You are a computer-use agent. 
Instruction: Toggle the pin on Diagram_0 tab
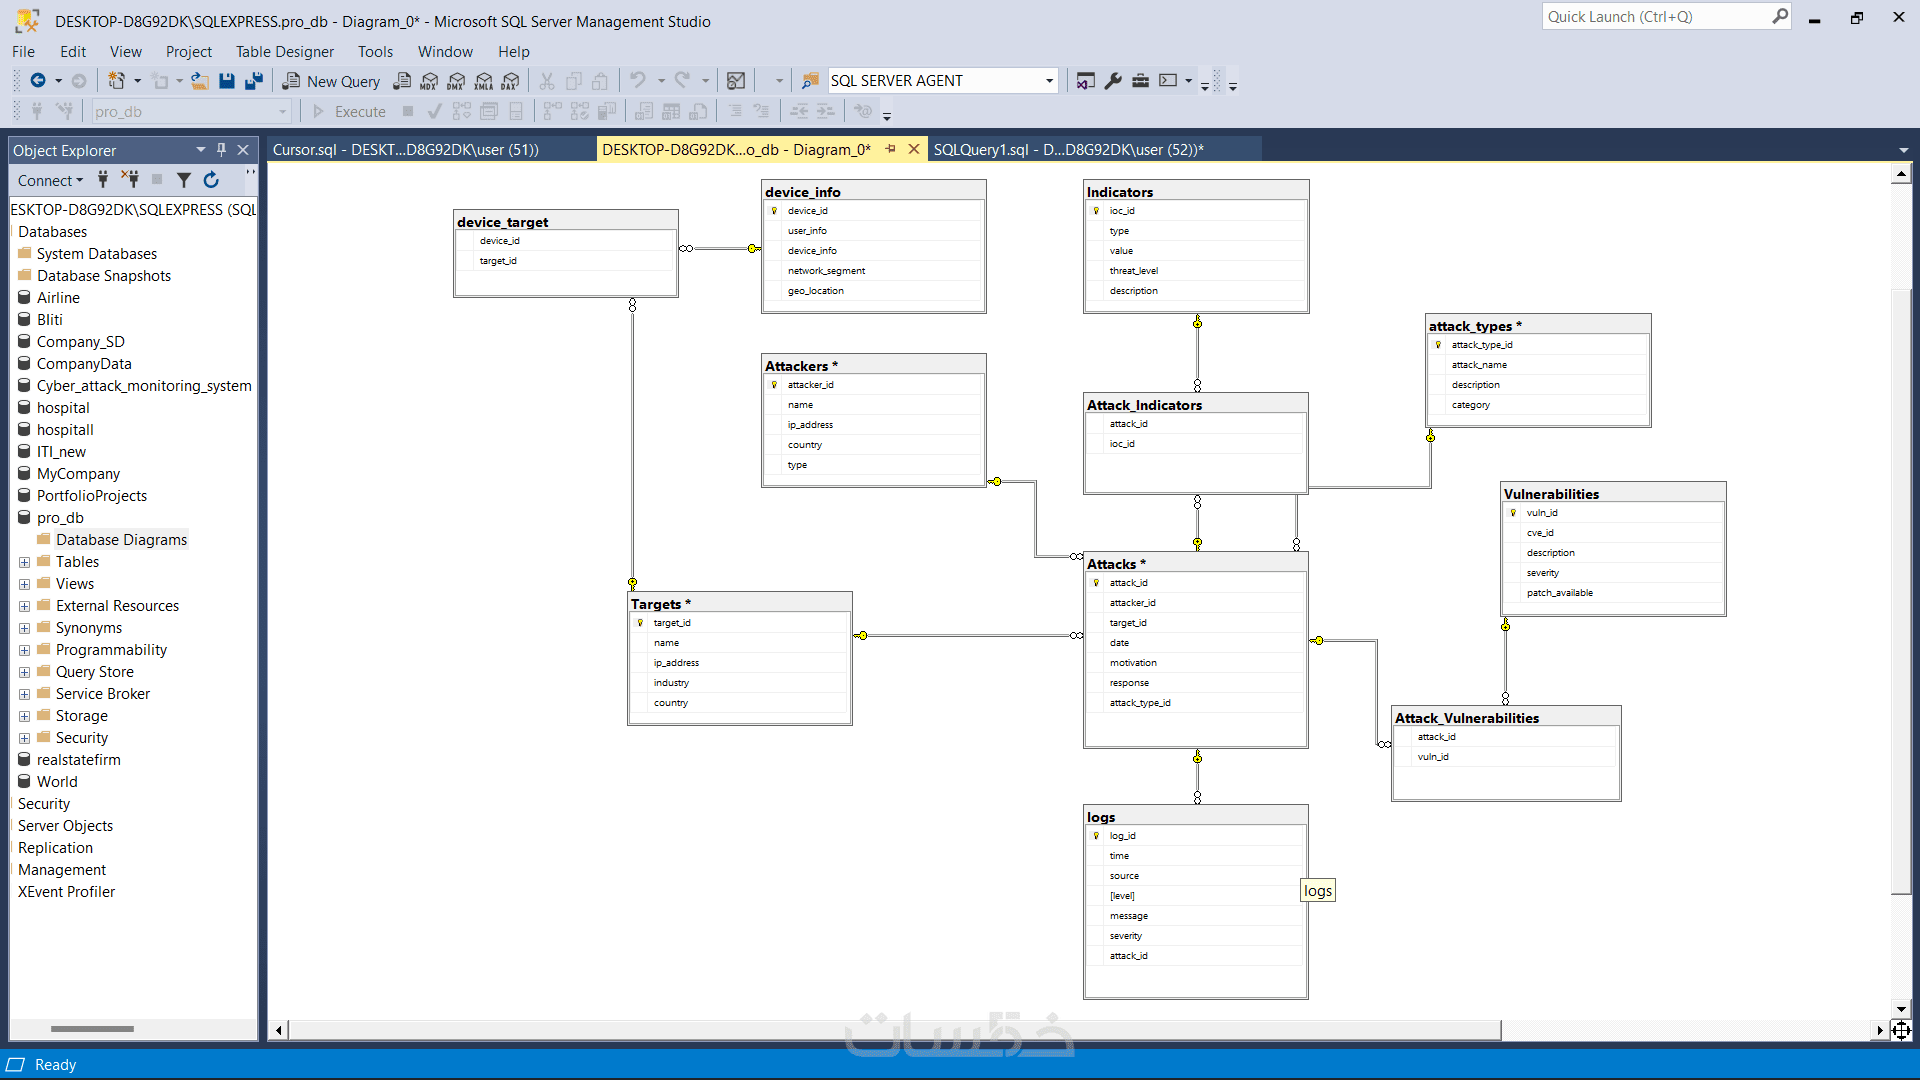890,149
